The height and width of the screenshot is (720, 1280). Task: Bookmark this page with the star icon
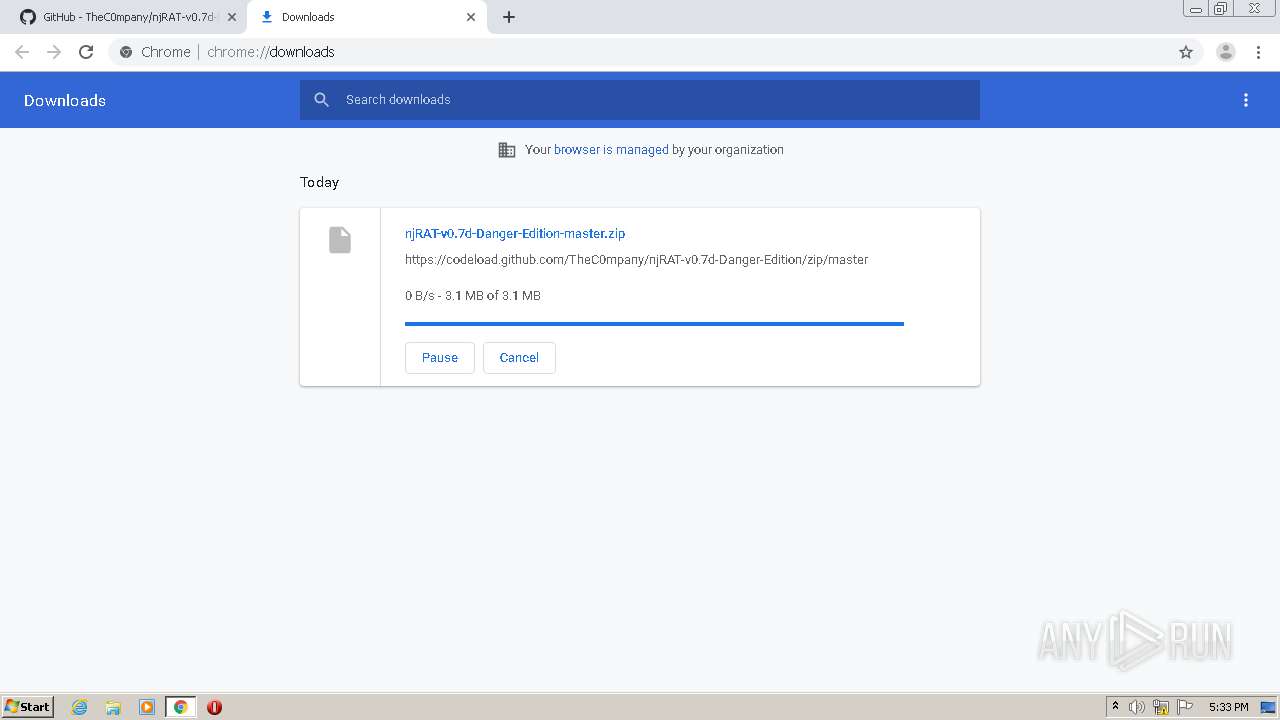[x=1186, y=52]
